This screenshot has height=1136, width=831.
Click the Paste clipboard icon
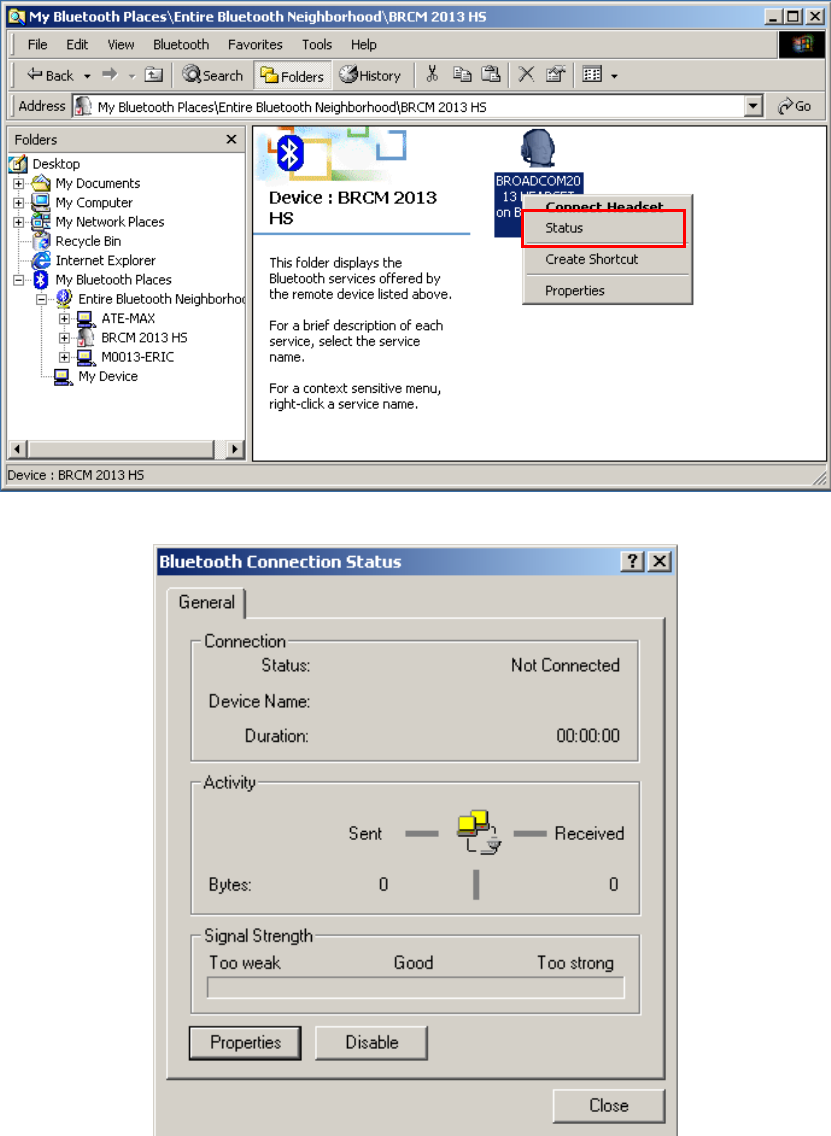pos(490,74)
